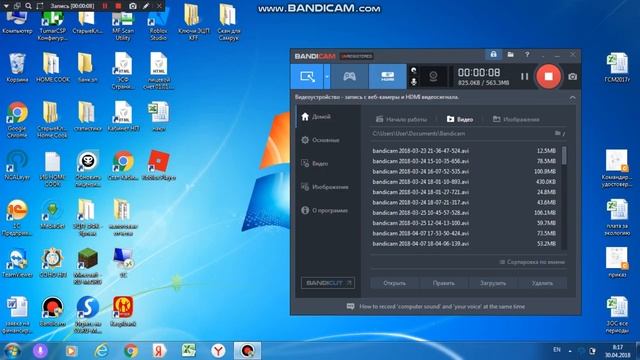Screen dimensions: 640x360
Task: Open the Корзина recycle bin icon
Action: point(17,67)
